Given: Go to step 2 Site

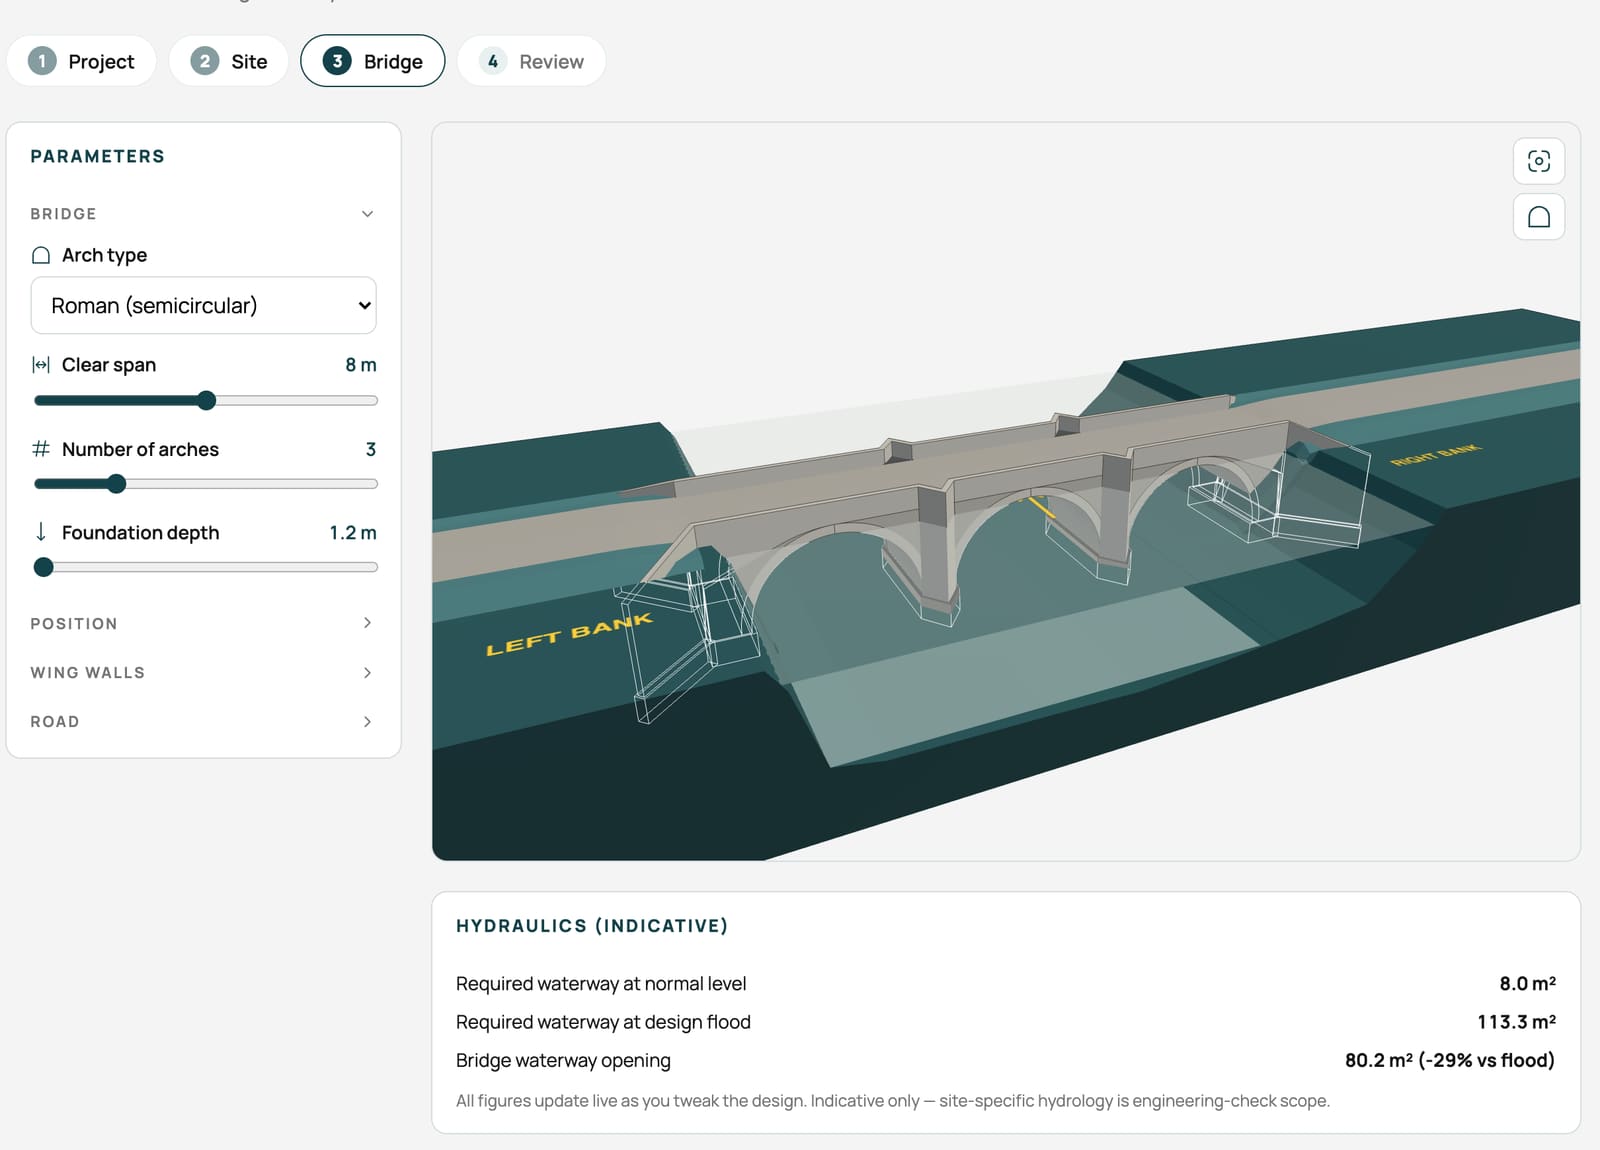Looking at the screenshot, I should coord(229,61).
